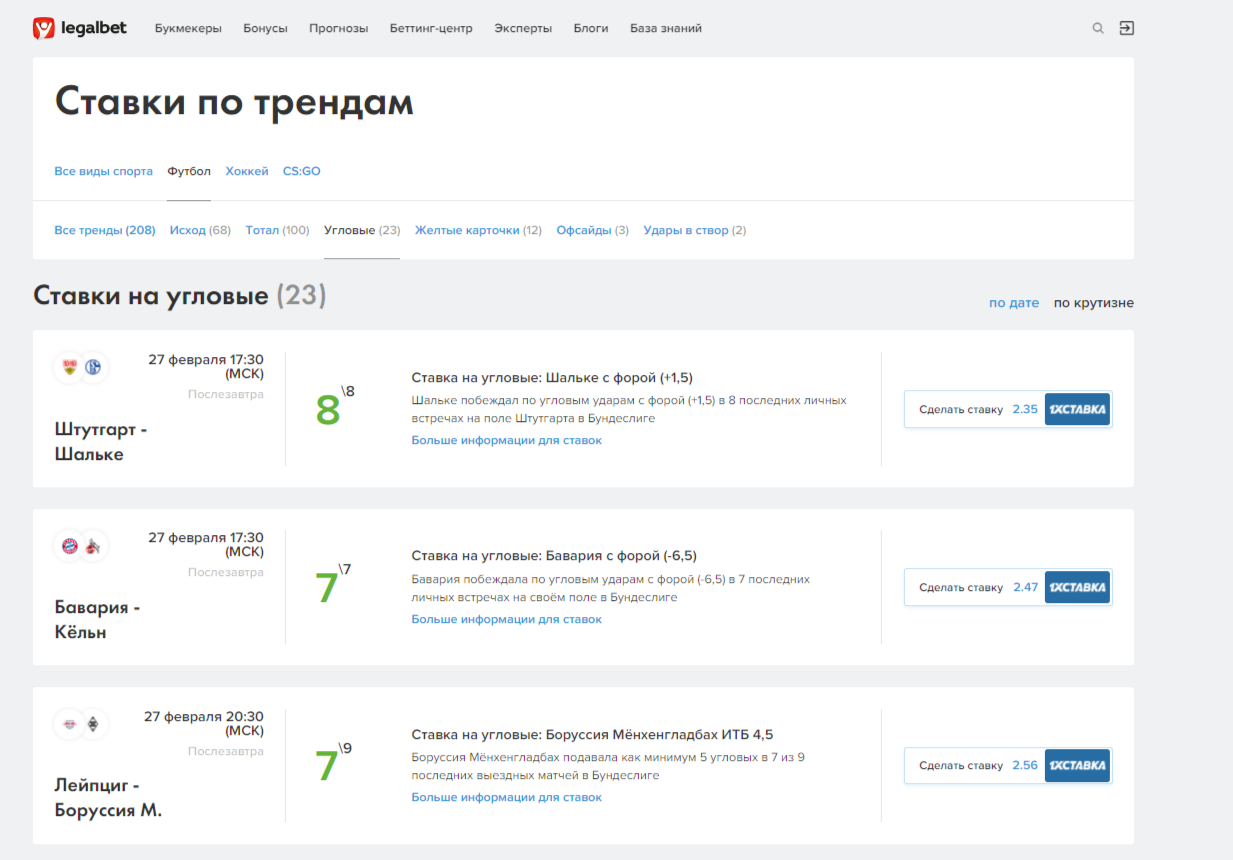The width and height of the screenshot is (1233, 860).
Task: Click the Köln team crest icon
Action: [x=94, y=546]
